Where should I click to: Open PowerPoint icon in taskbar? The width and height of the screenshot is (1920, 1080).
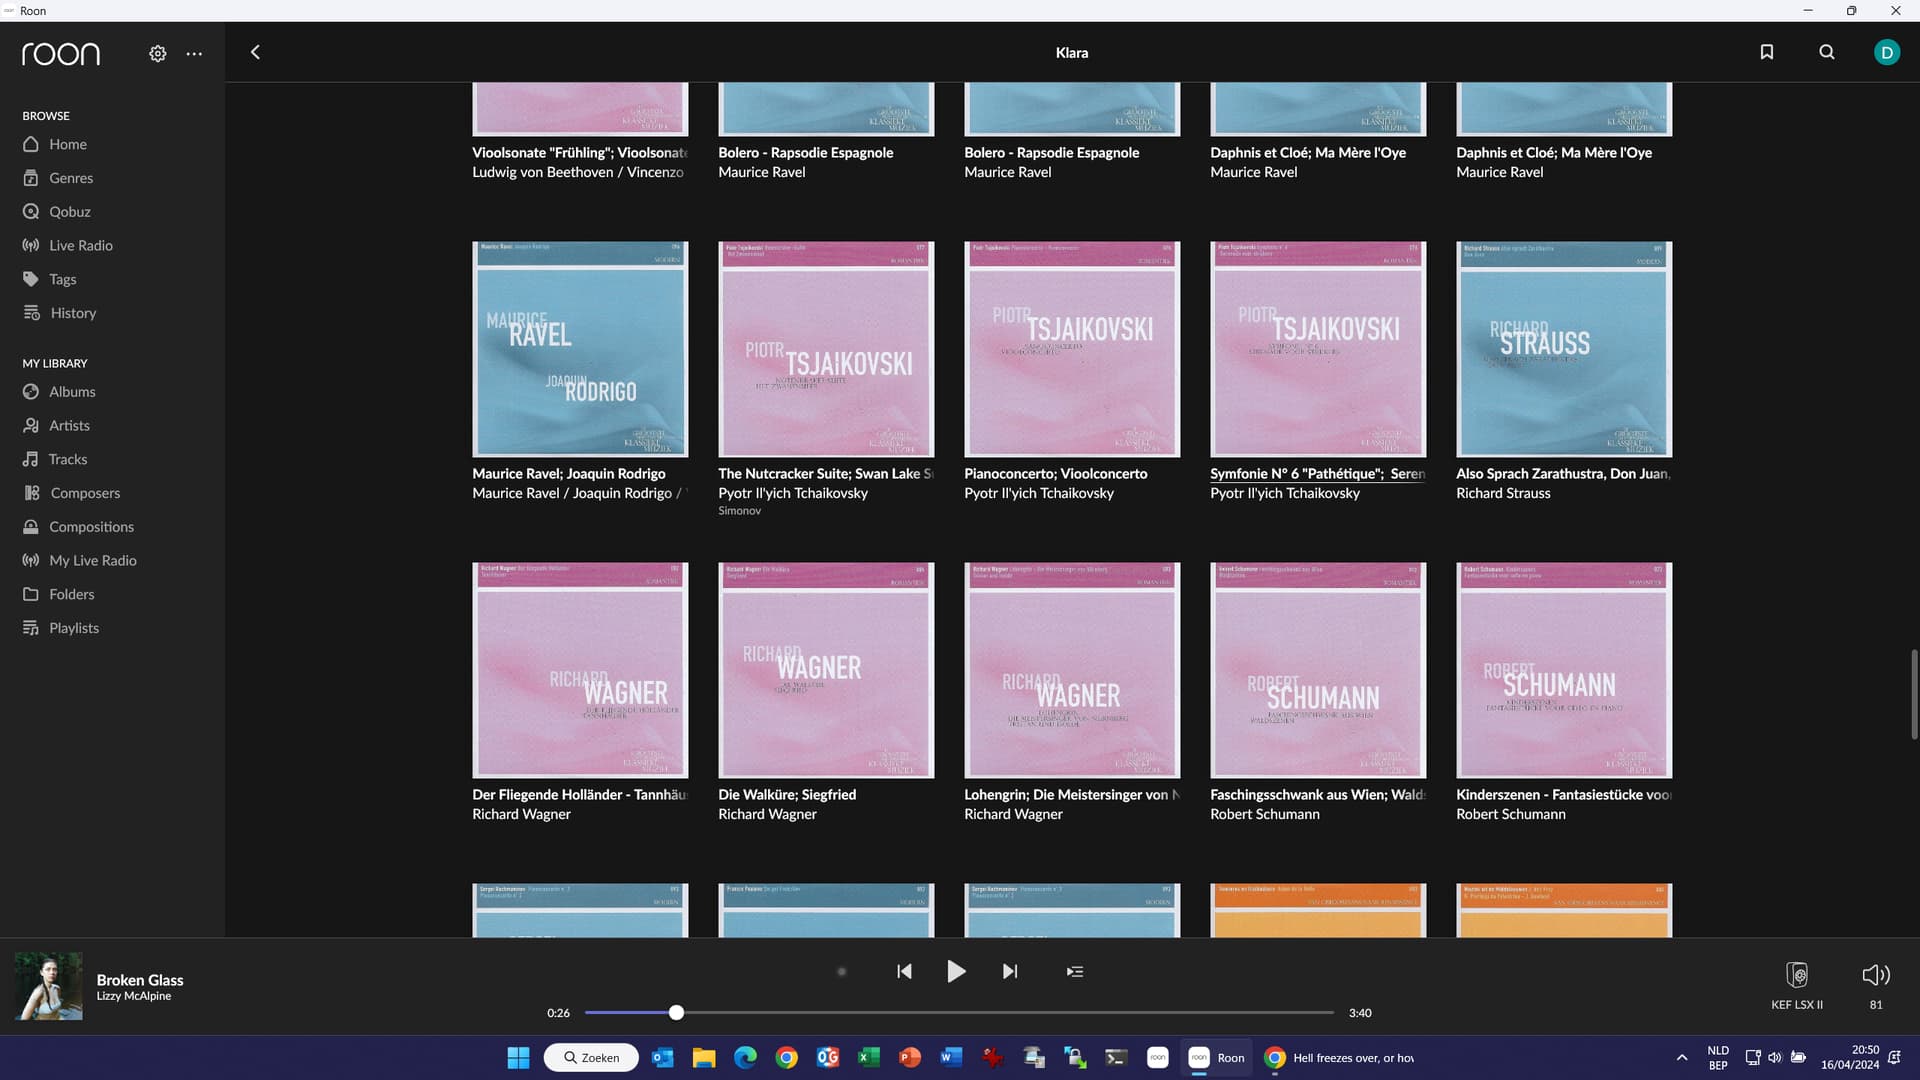click(x=910, y=1058)
